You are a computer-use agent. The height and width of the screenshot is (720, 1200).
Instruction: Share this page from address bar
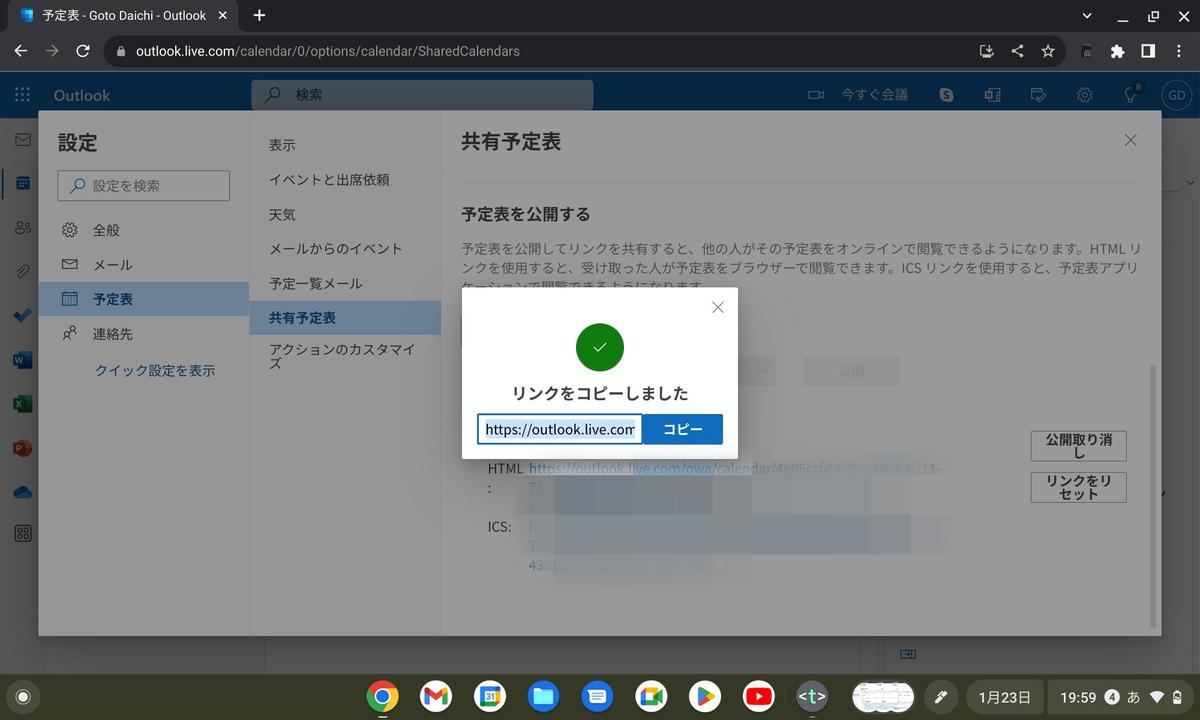[1017, 51]
